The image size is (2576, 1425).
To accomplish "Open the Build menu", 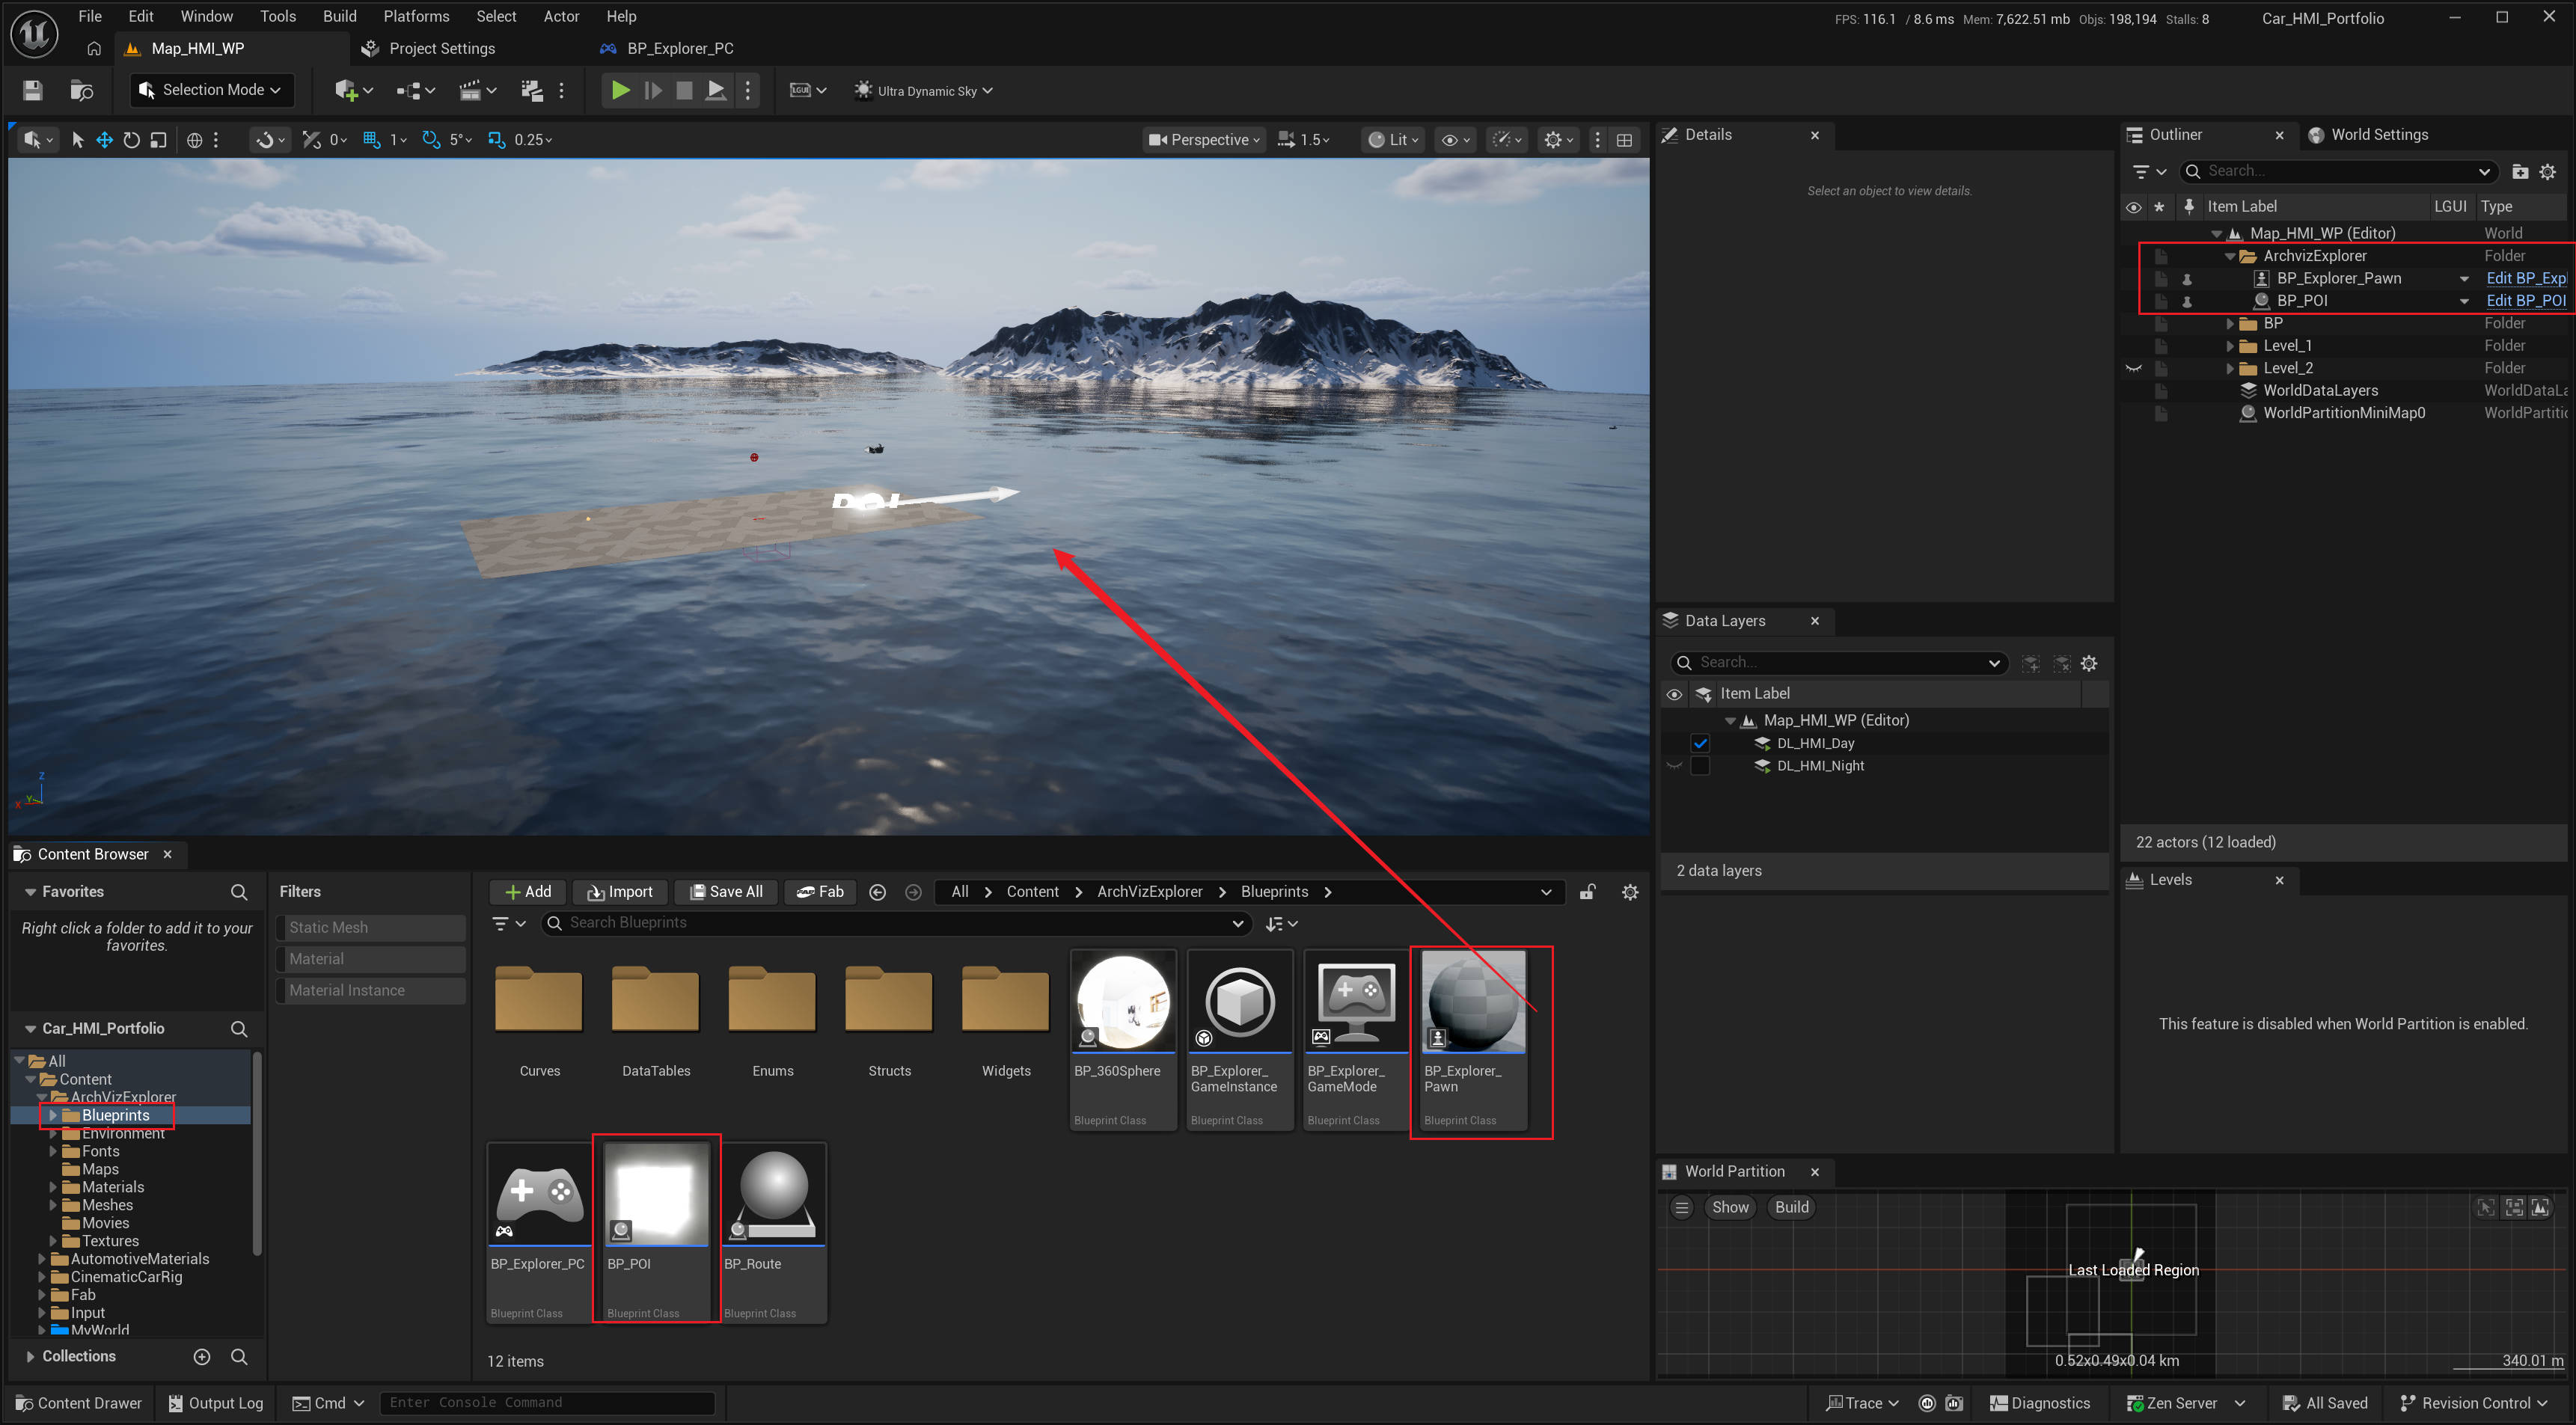I will point(339,16).
